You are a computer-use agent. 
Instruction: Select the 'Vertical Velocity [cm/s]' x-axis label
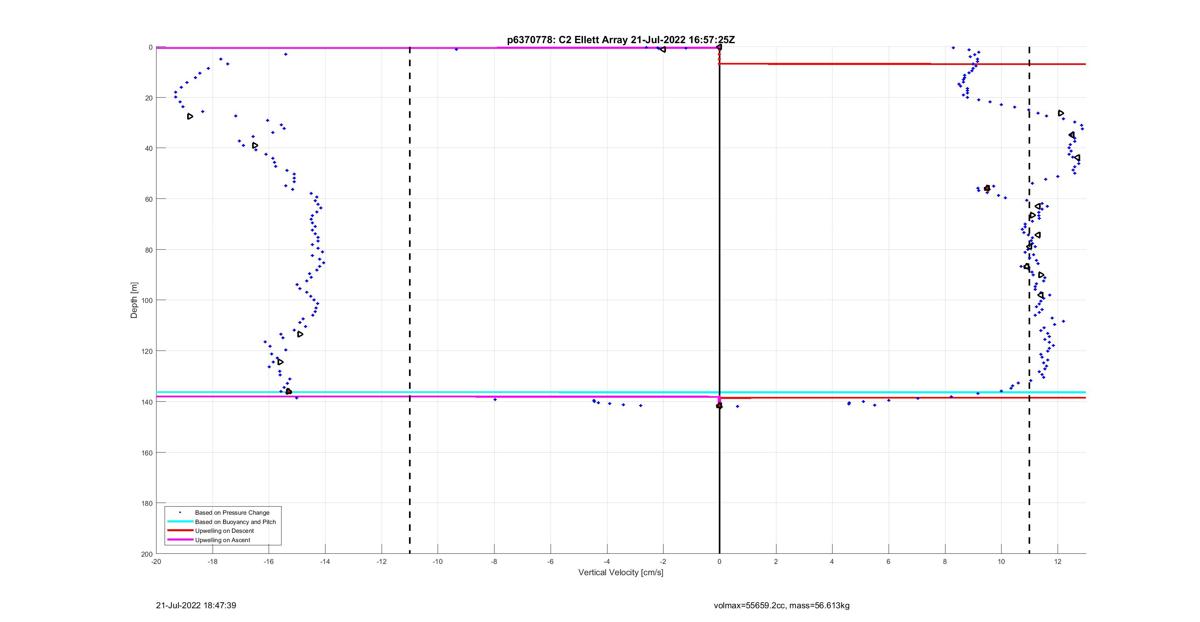[620, 573]
